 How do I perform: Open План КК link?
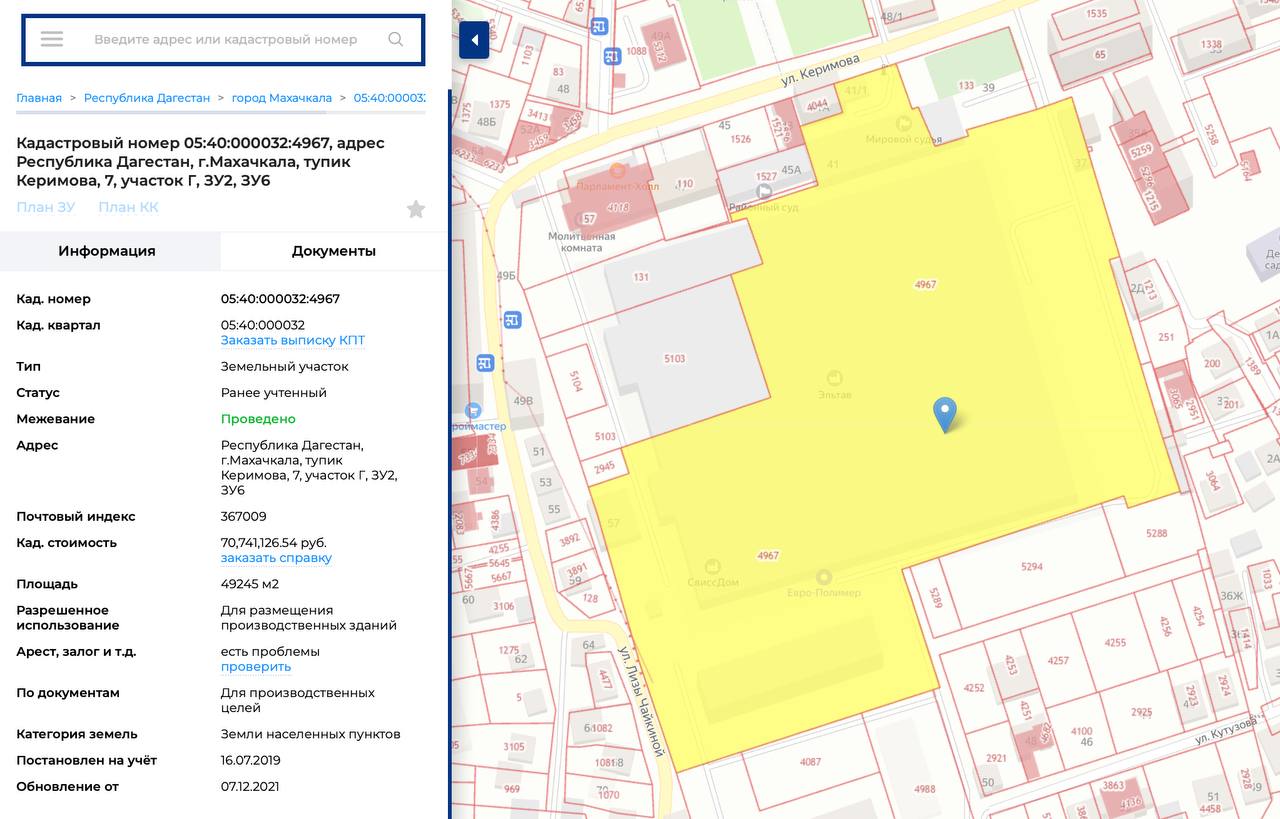pyautogui.click(x=128, y=207)
